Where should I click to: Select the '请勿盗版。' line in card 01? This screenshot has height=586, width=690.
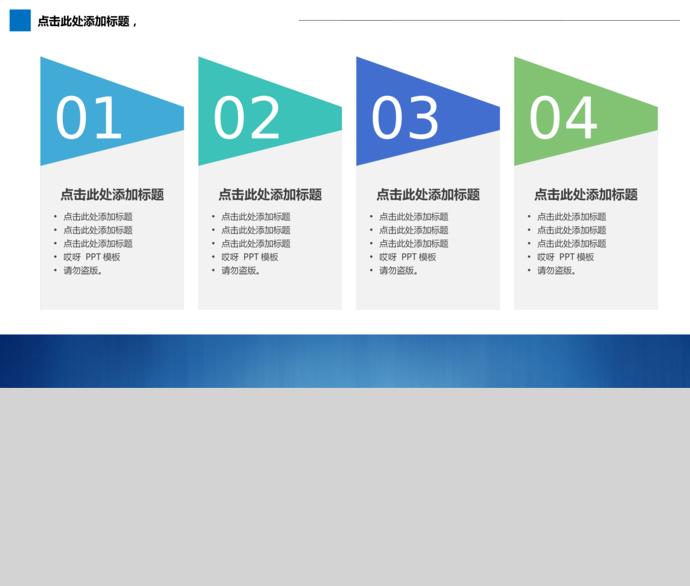pos(83,271)
